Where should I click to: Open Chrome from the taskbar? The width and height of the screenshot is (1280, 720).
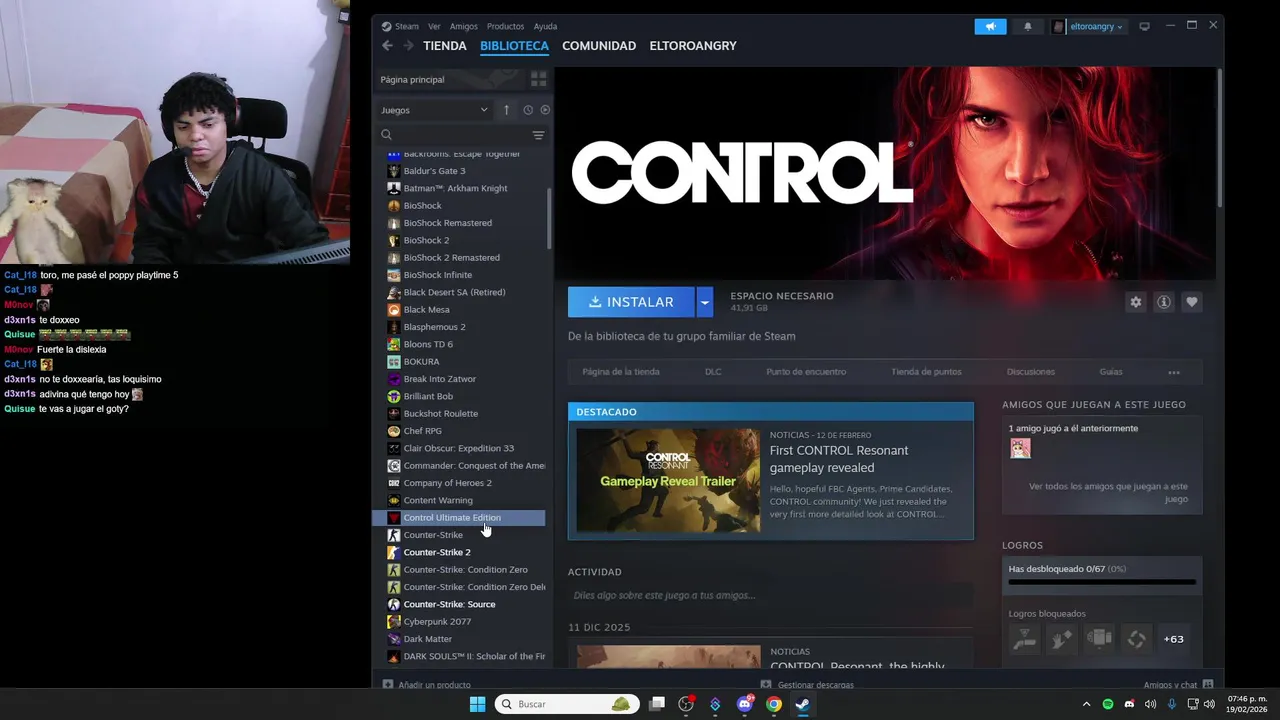click(x=773, y=704)
